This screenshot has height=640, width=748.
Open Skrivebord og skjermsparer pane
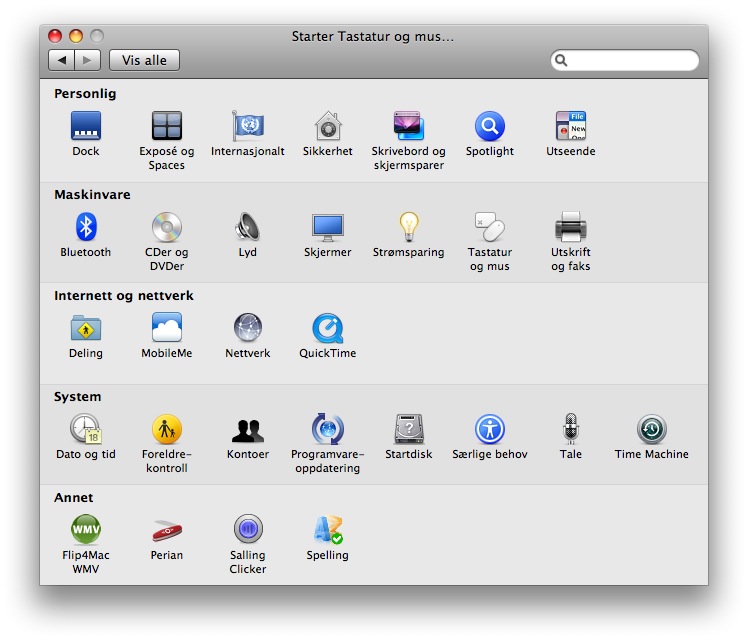click(409, 126)
